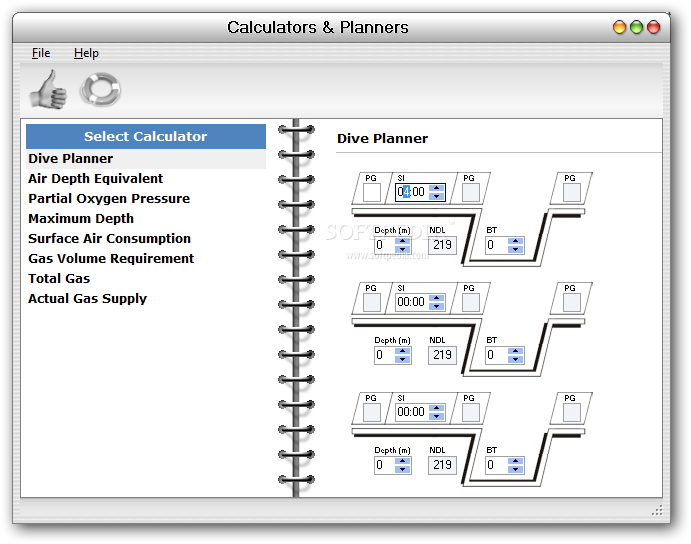Decrease second dive SI time with down arrow
Screen dimensions: 691x544
pyautogui.click(x=436, y=306)
